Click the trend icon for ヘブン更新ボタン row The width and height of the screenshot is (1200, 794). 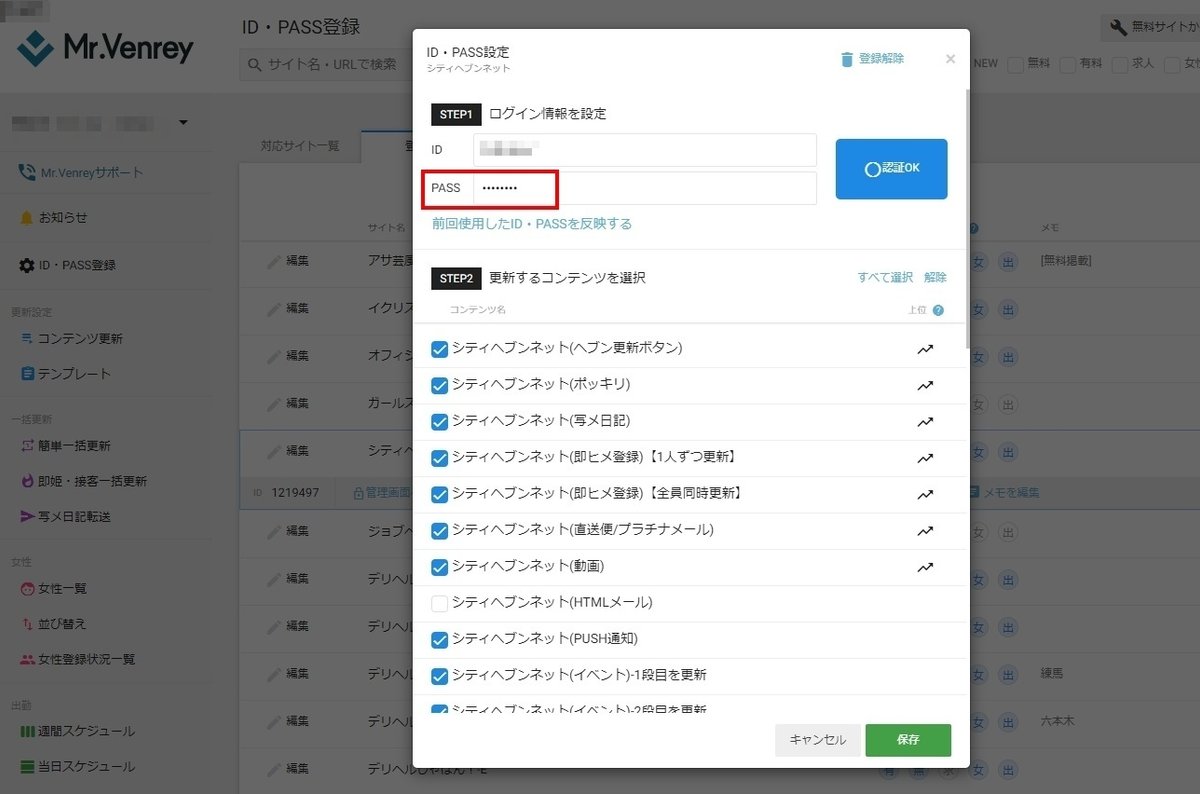(x=925, y=350)
